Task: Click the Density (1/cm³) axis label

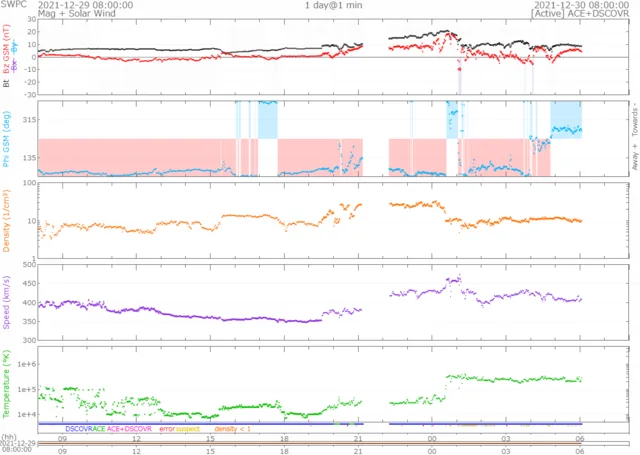Action: (x=6, y=221)
